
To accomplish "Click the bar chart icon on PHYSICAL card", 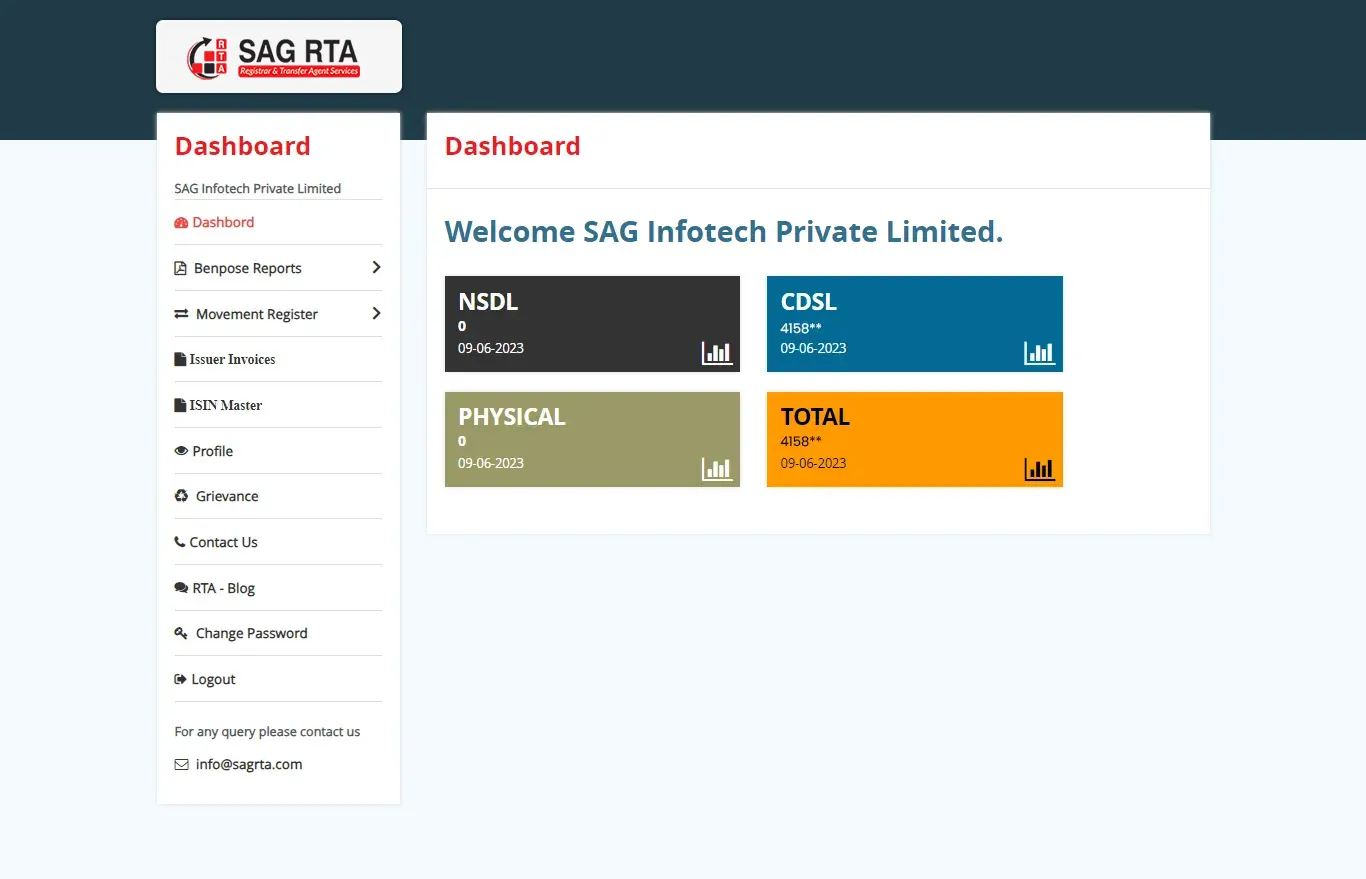I will tap(717, 468).
